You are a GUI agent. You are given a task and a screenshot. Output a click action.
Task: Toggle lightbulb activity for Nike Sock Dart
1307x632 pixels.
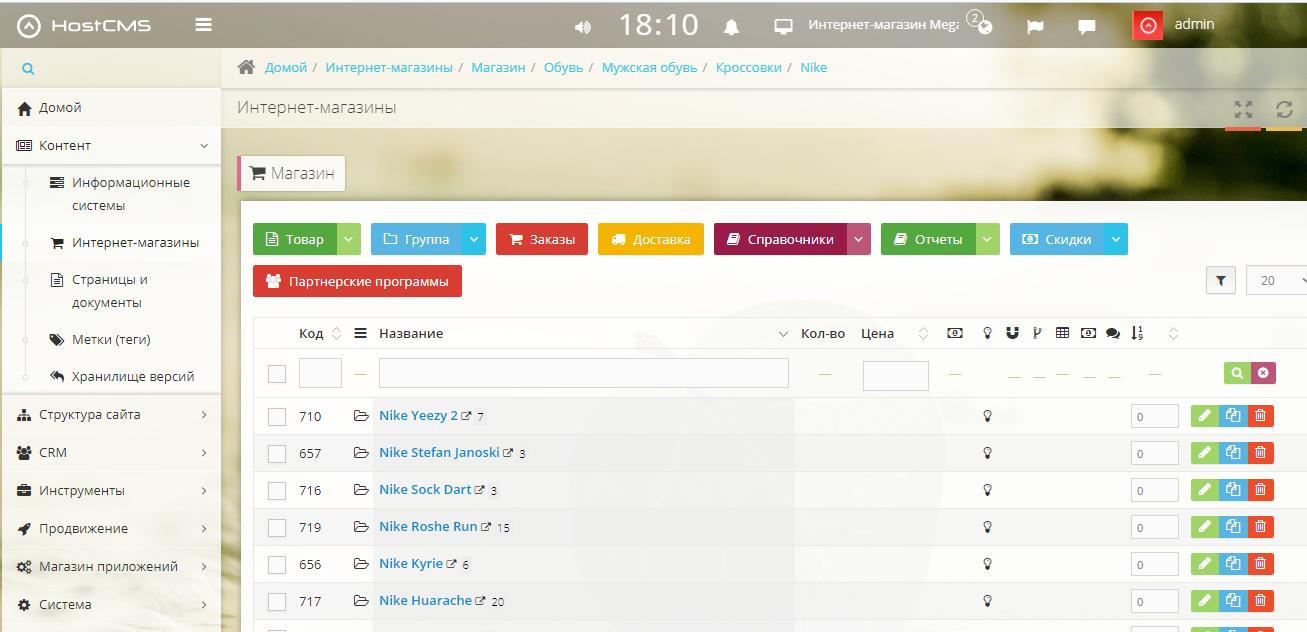(987, 490)
